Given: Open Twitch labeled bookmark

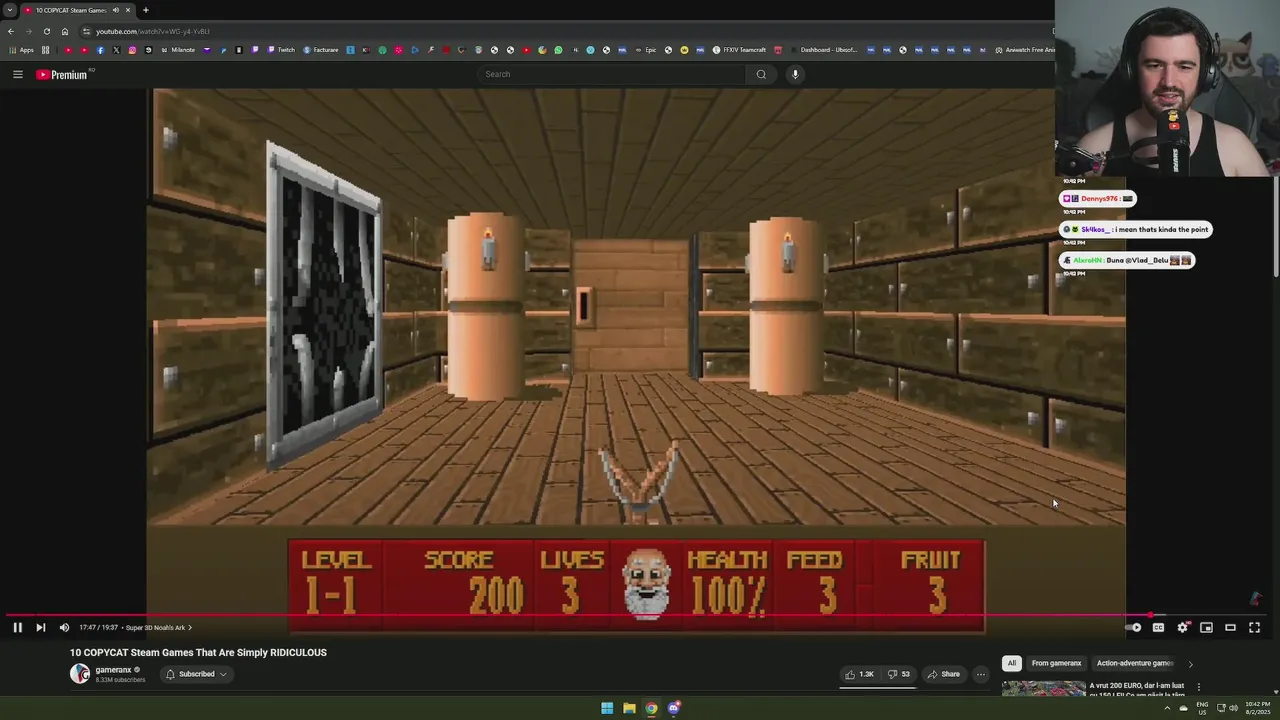Looking at the screenshot, I should tap(281, 50).
